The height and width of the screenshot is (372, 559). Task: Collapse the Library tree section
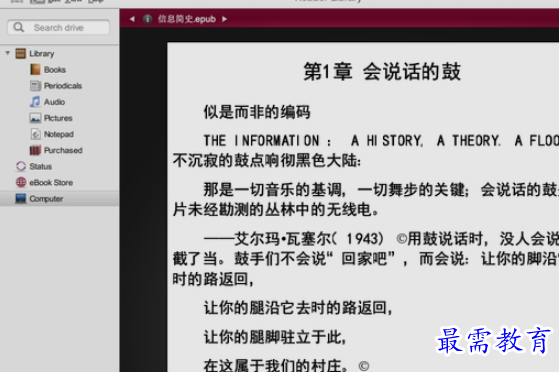coord(7,53)
